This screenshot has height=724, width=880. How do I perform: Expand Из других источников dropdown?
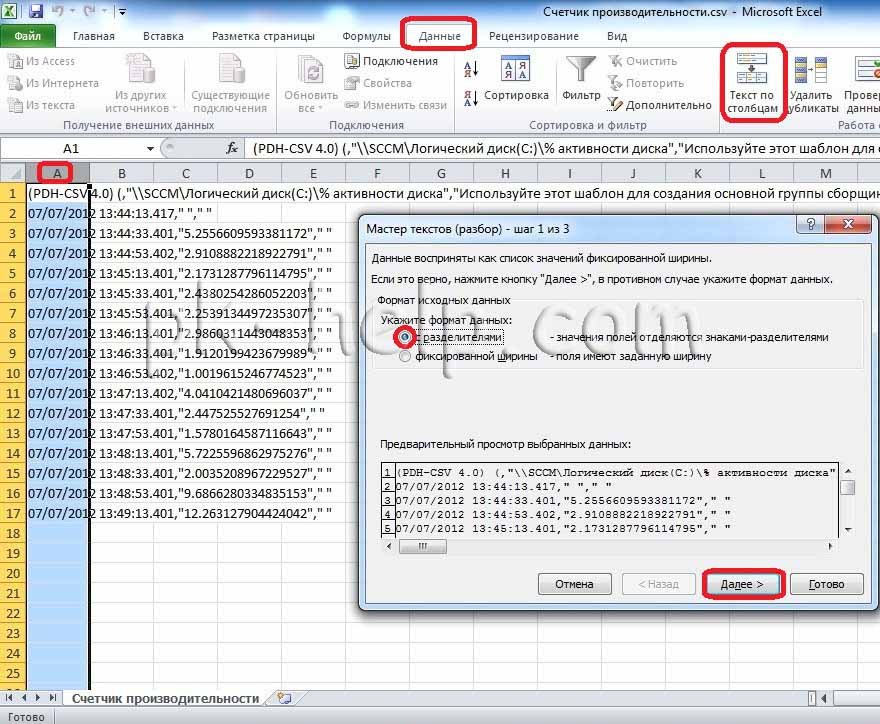(141, 84)
